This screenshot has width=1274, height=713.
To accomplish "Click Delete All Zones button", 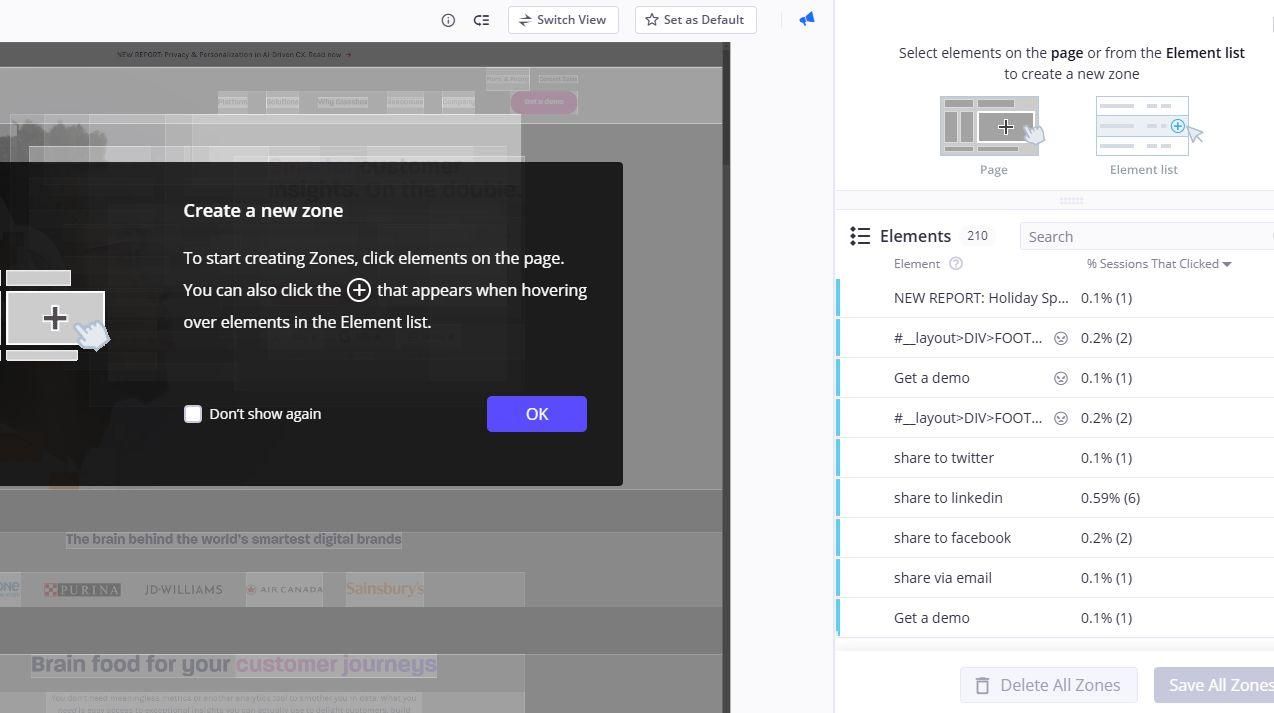I will point(1048,685).
